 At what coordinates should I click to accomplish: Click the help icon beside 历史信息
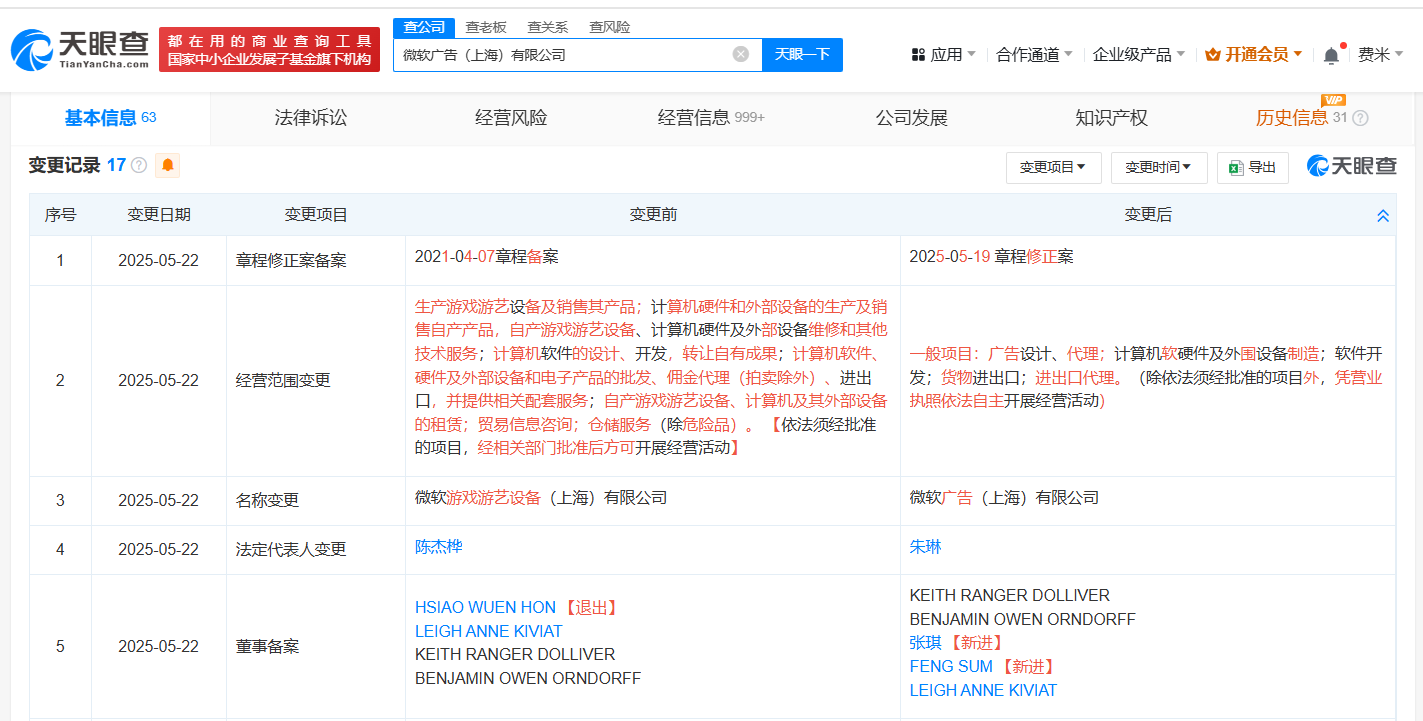click(x=1360, y=119)
